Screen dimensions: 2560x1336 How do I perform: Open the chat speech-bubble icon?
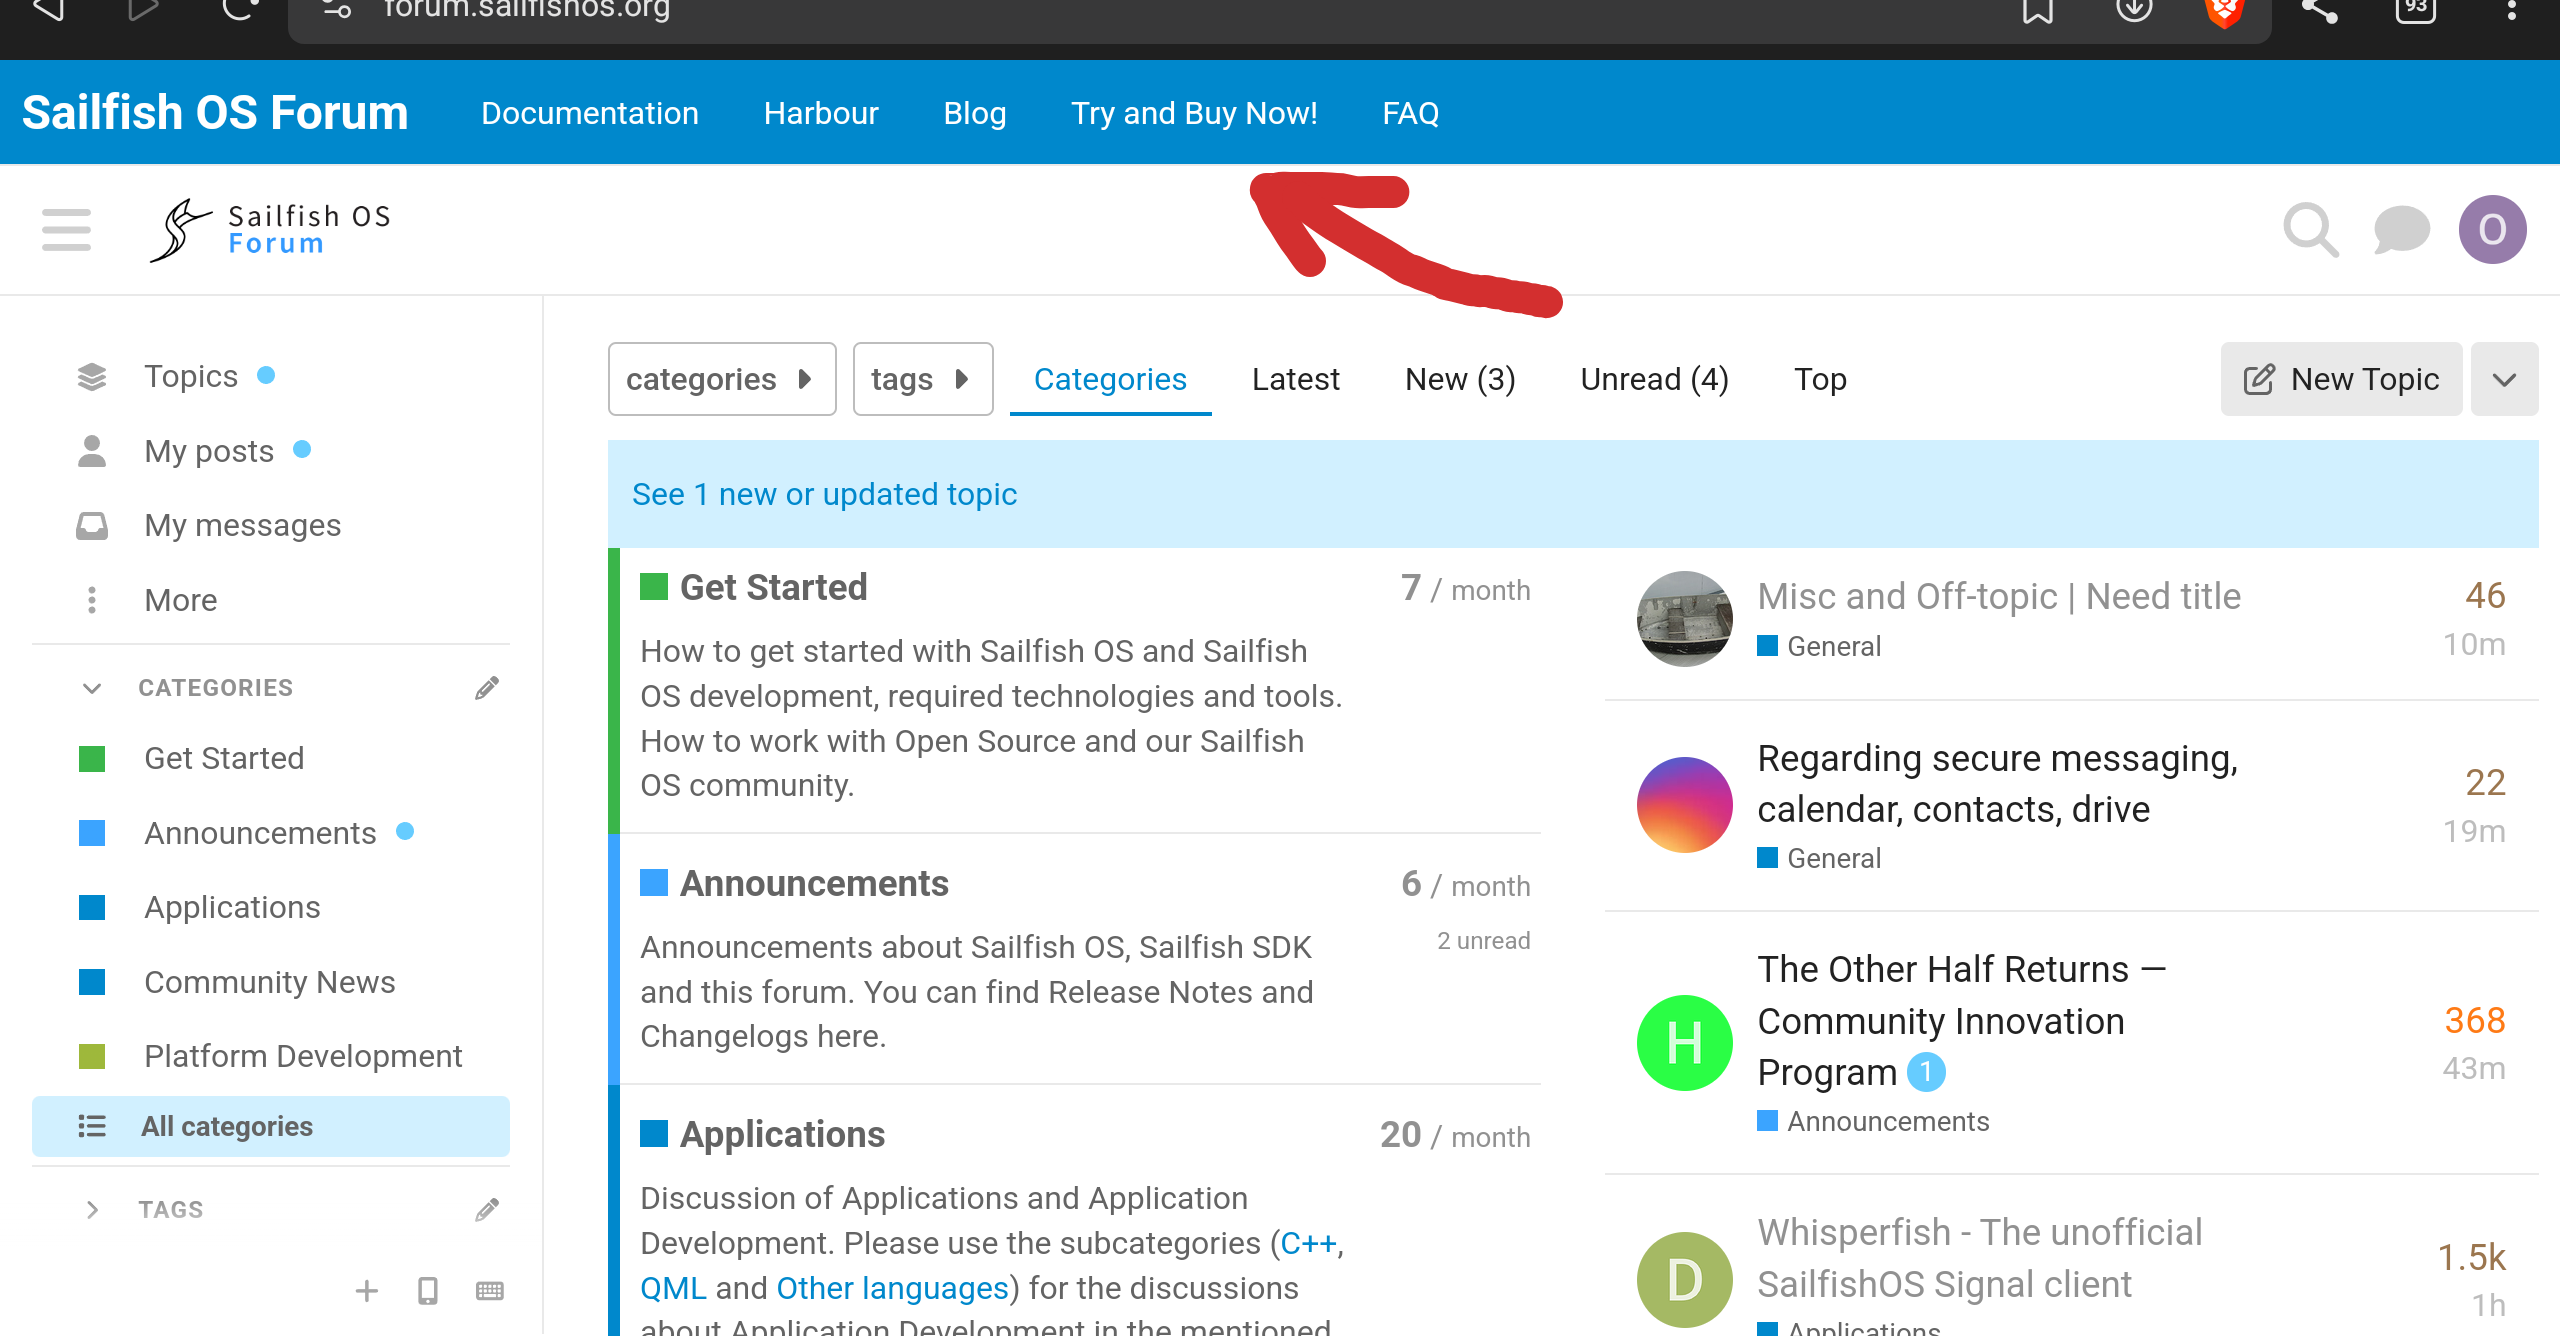(2401, 230)
